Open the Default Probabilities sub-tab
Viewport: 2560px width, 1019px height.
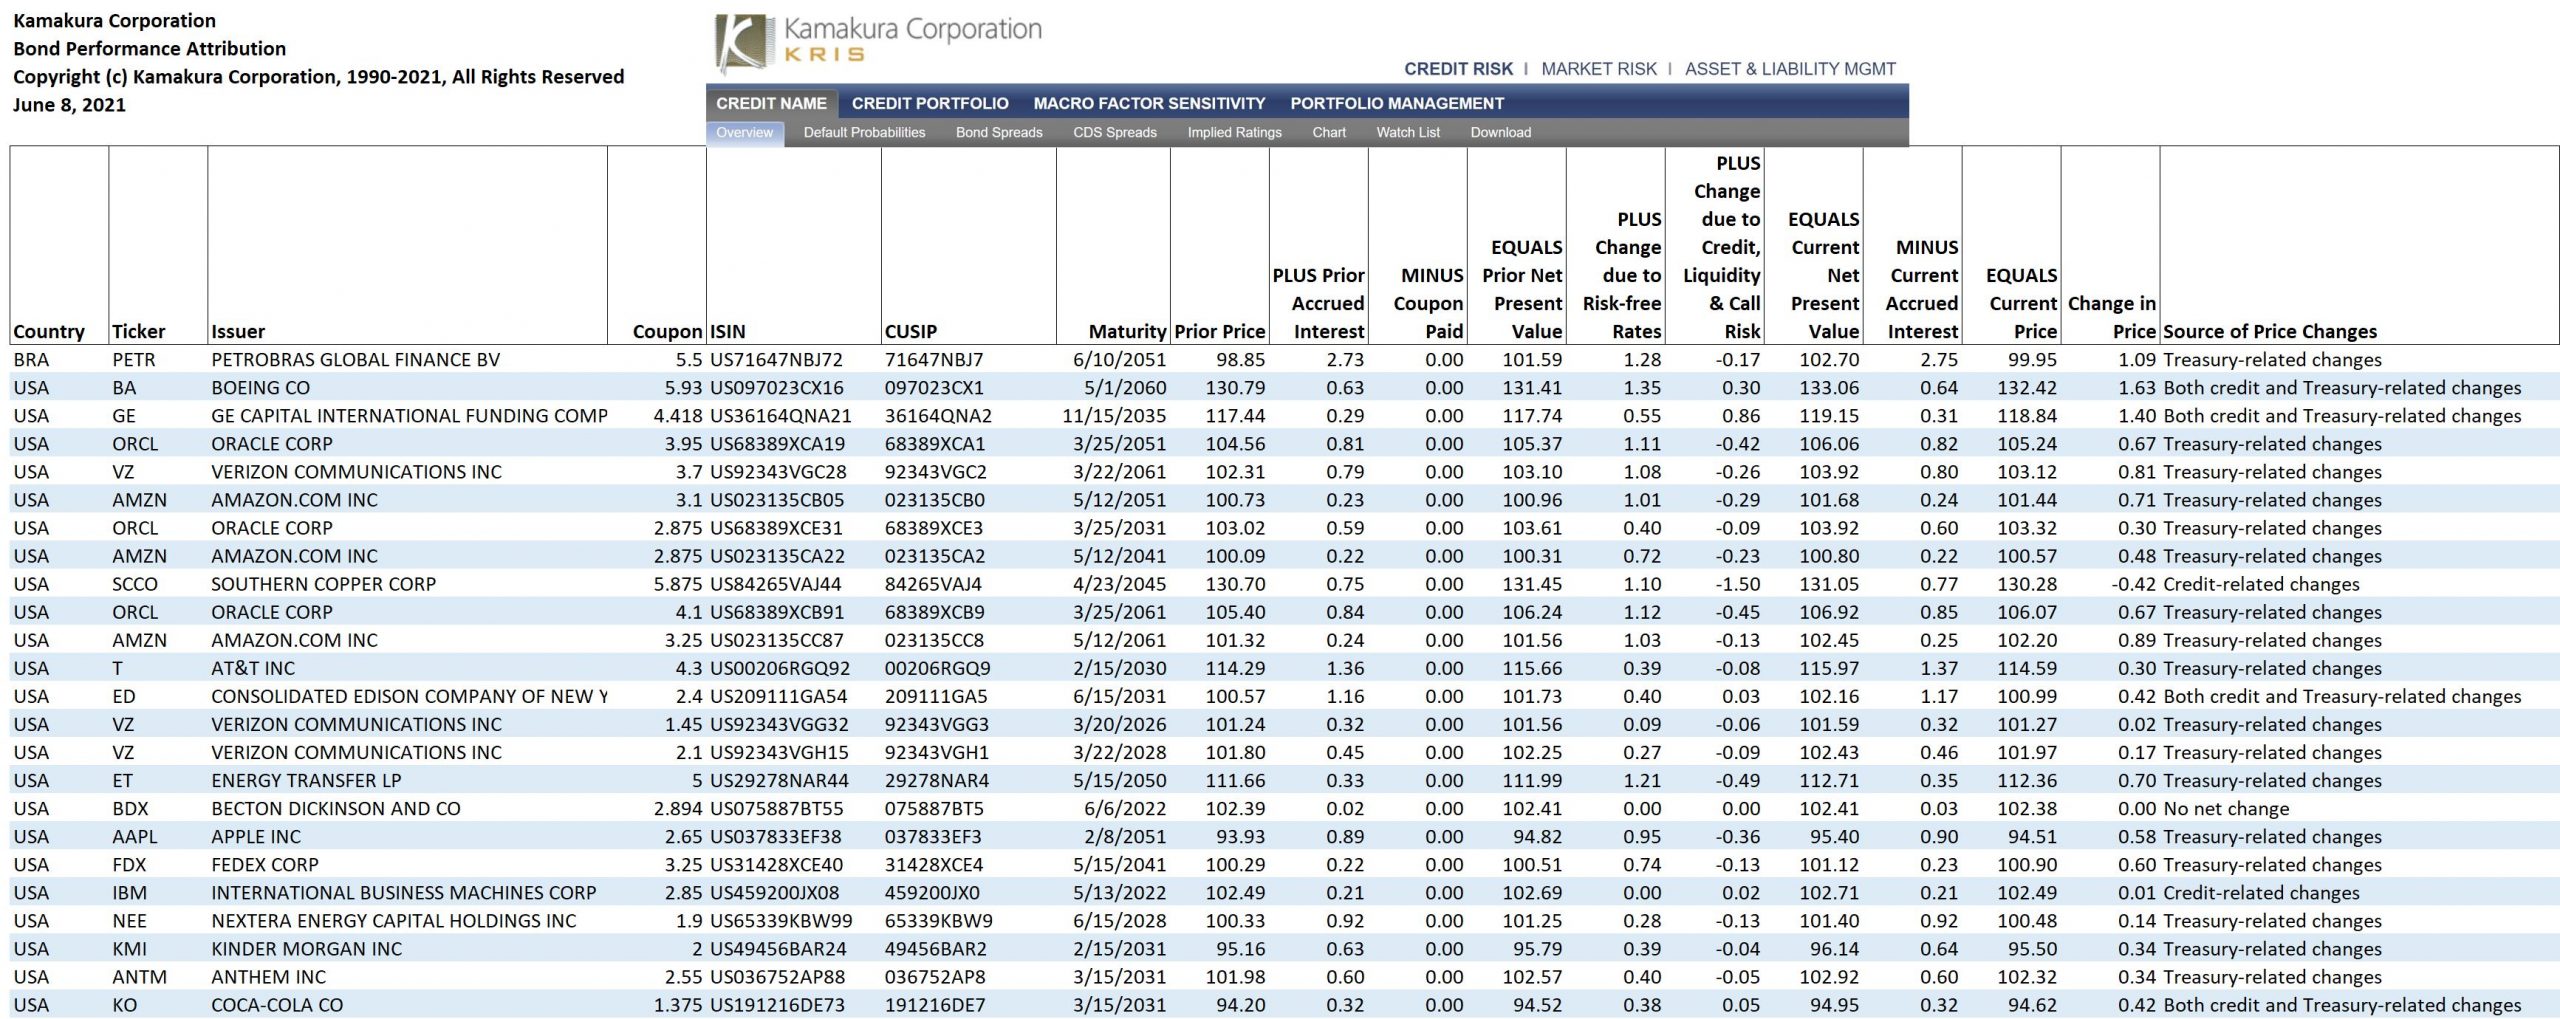(x=864, y=132)
